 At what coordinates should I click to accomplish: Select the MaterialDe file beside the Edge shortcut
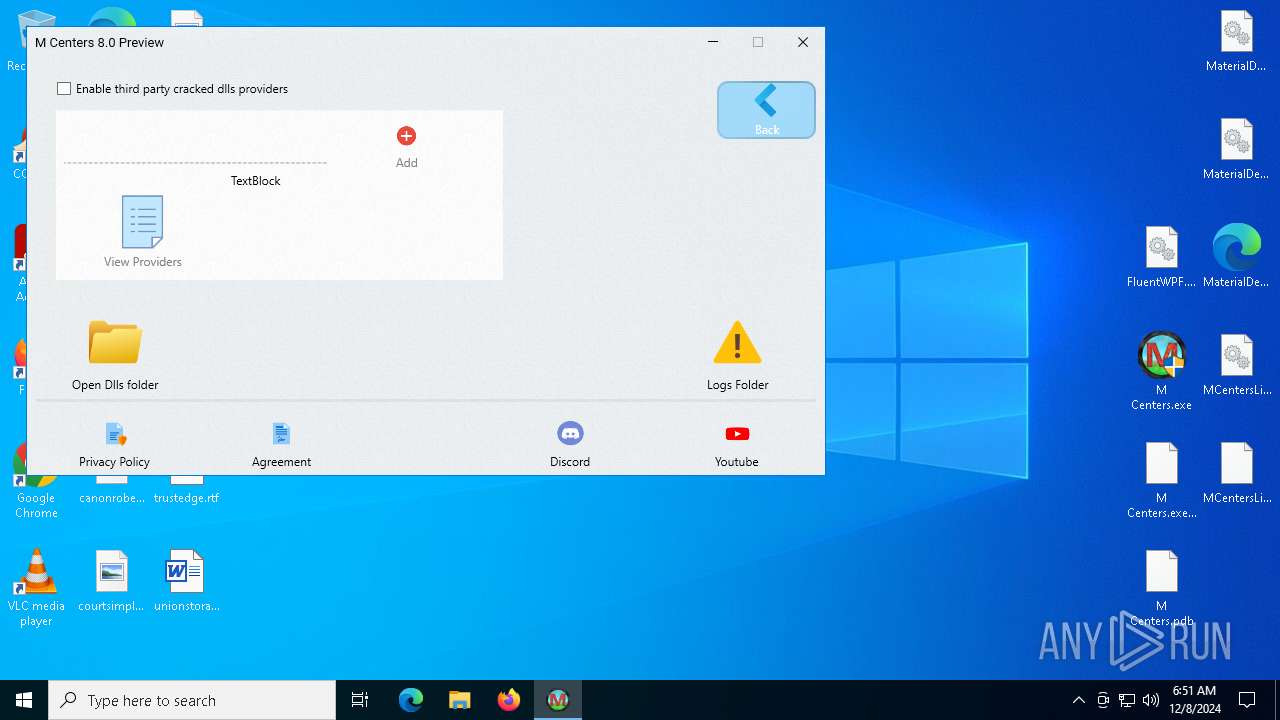coord(1236,148)
